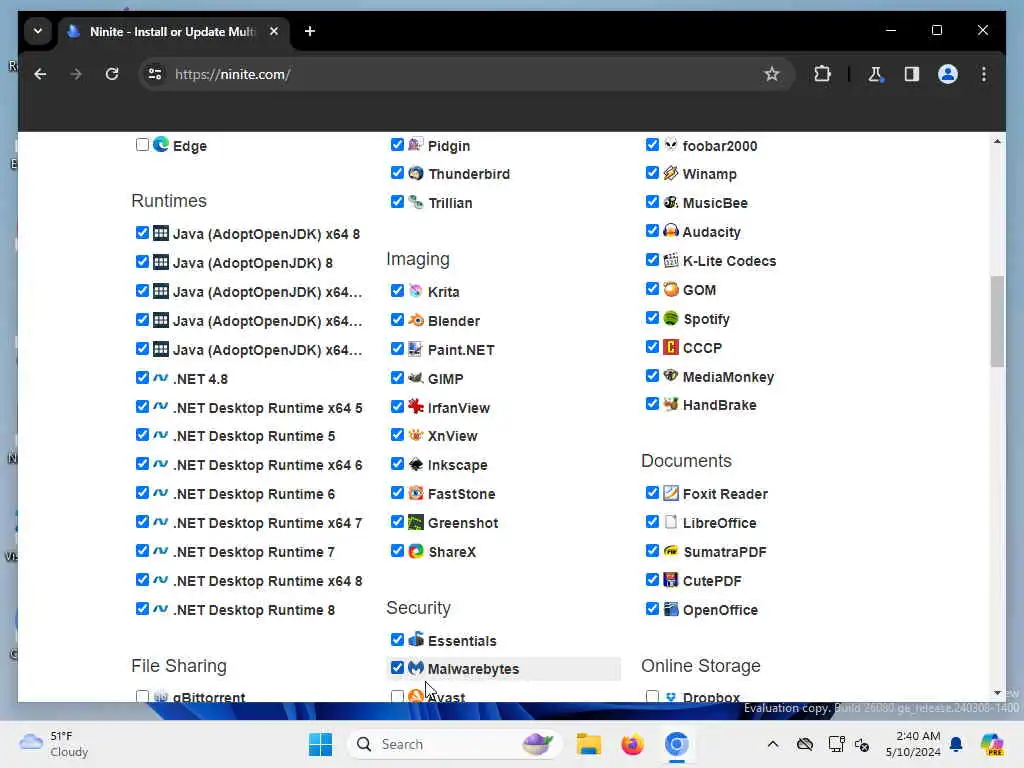Click the Trillian app icon
This screenshot has height=768, width=1024.
coord(416,202)
